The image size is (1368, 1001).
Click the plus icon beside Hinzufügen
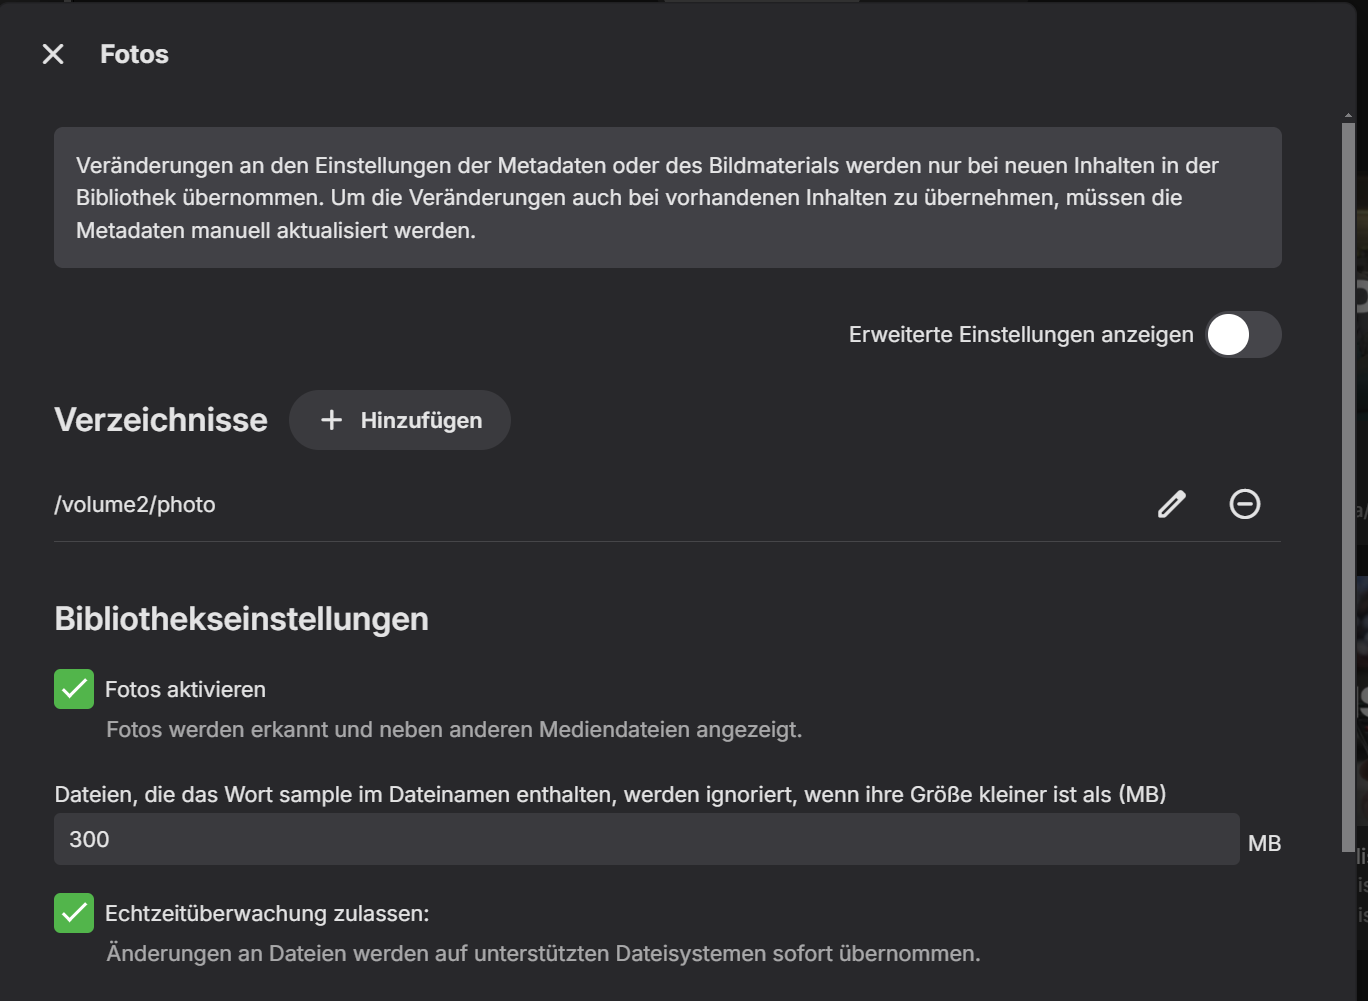[x=331, y=420]
